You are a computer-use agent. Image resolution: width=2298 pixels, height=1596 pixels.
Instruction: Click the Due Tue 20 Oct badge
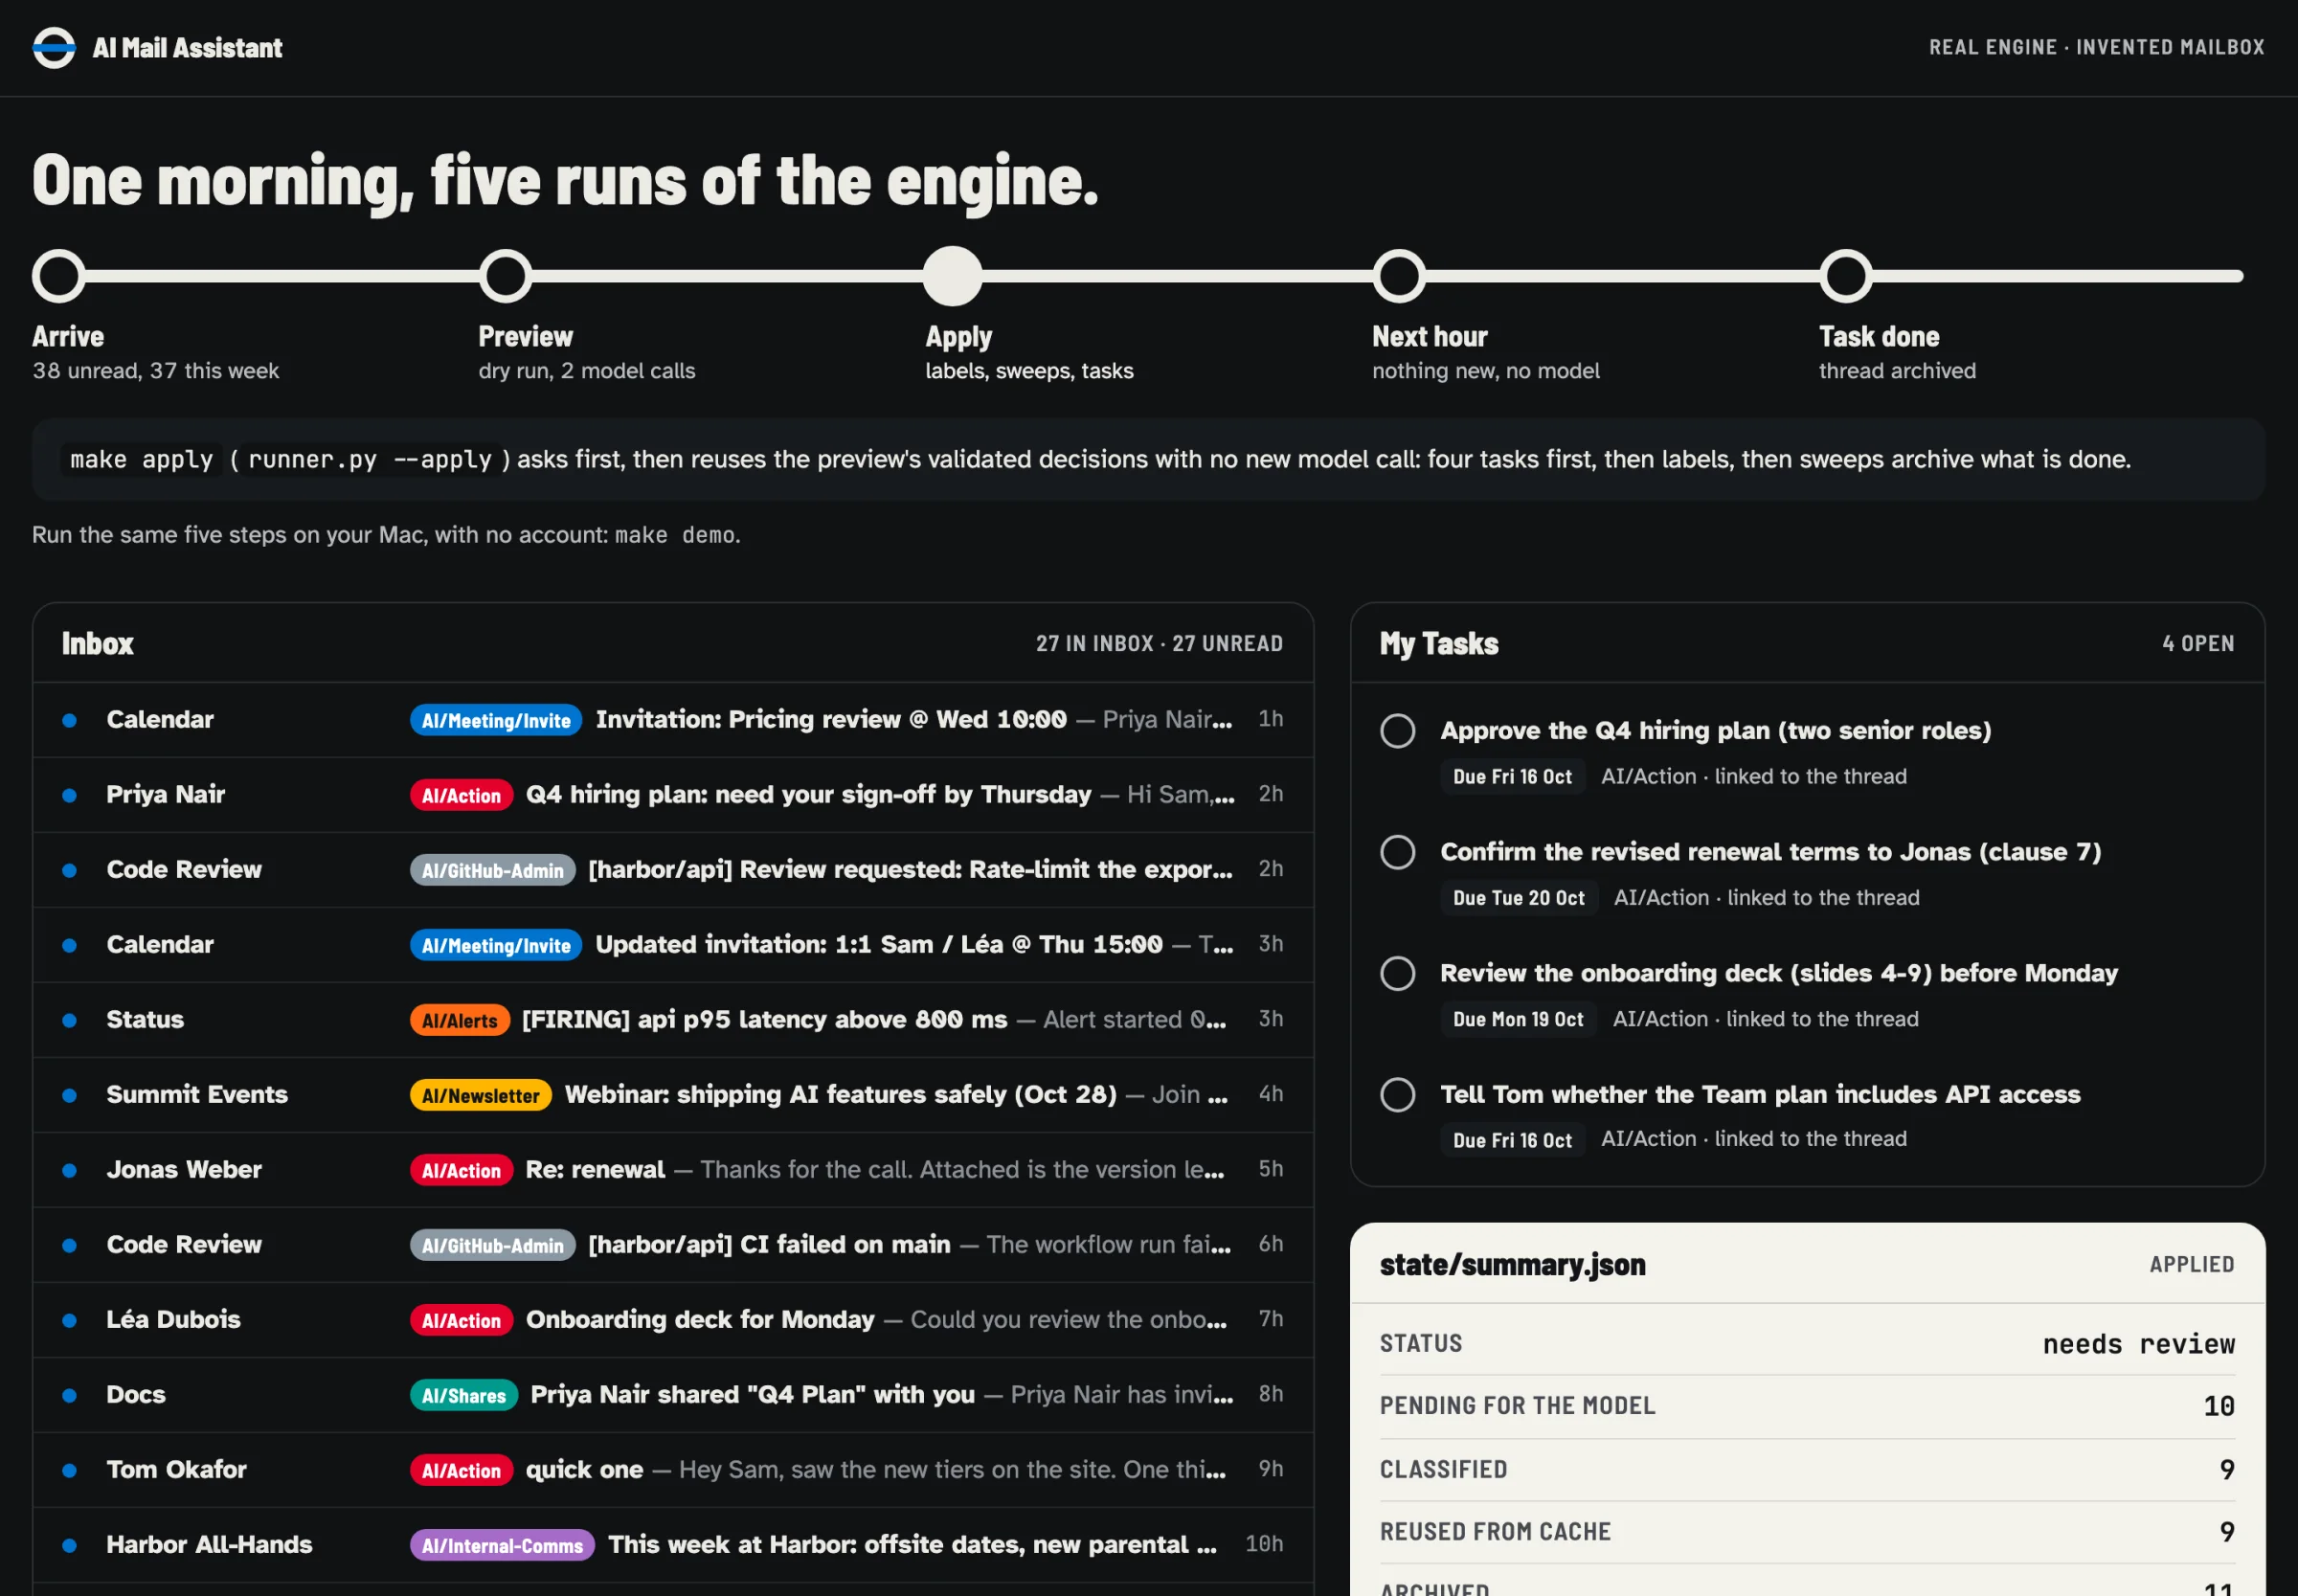[x=1519, y=898]
